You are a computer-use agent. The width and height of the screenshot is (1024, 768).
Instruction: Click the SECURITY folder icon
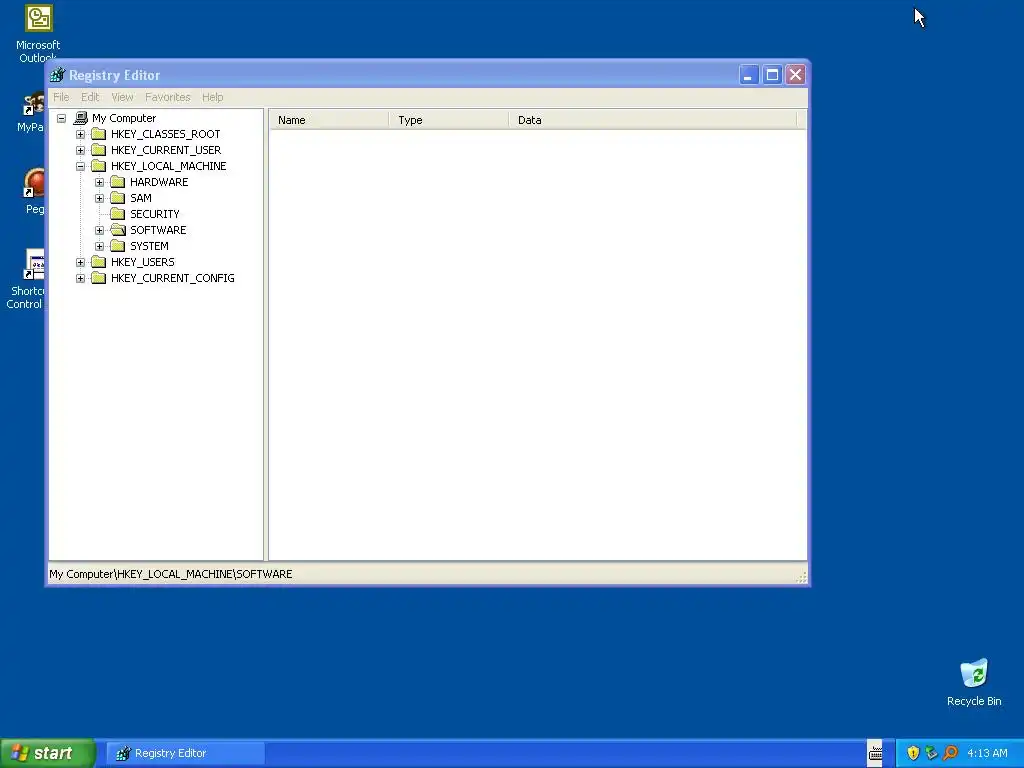point(118,214)
